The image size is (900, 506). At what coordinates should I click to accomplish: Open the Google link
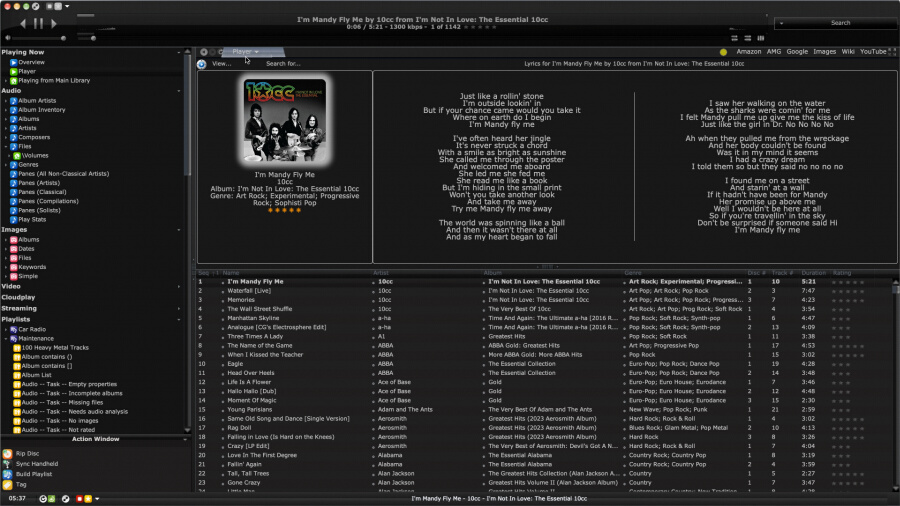point(797,52)
